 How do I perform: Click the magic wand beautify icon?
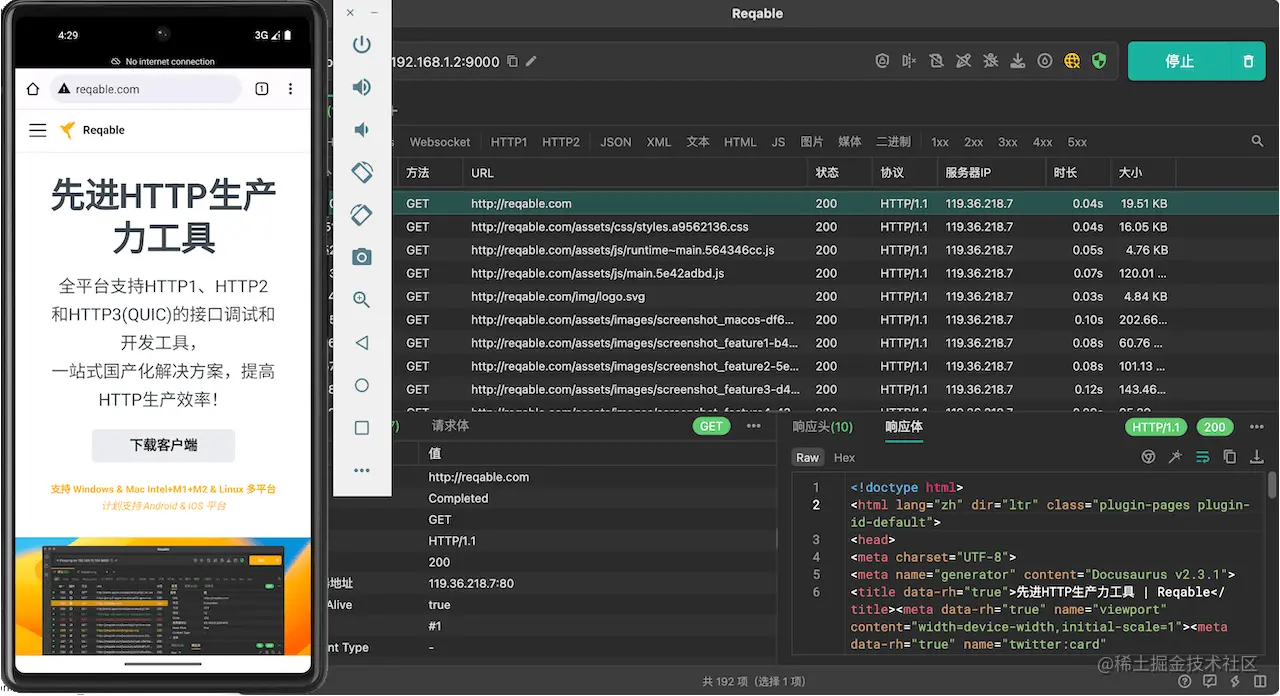(1176, 457)
